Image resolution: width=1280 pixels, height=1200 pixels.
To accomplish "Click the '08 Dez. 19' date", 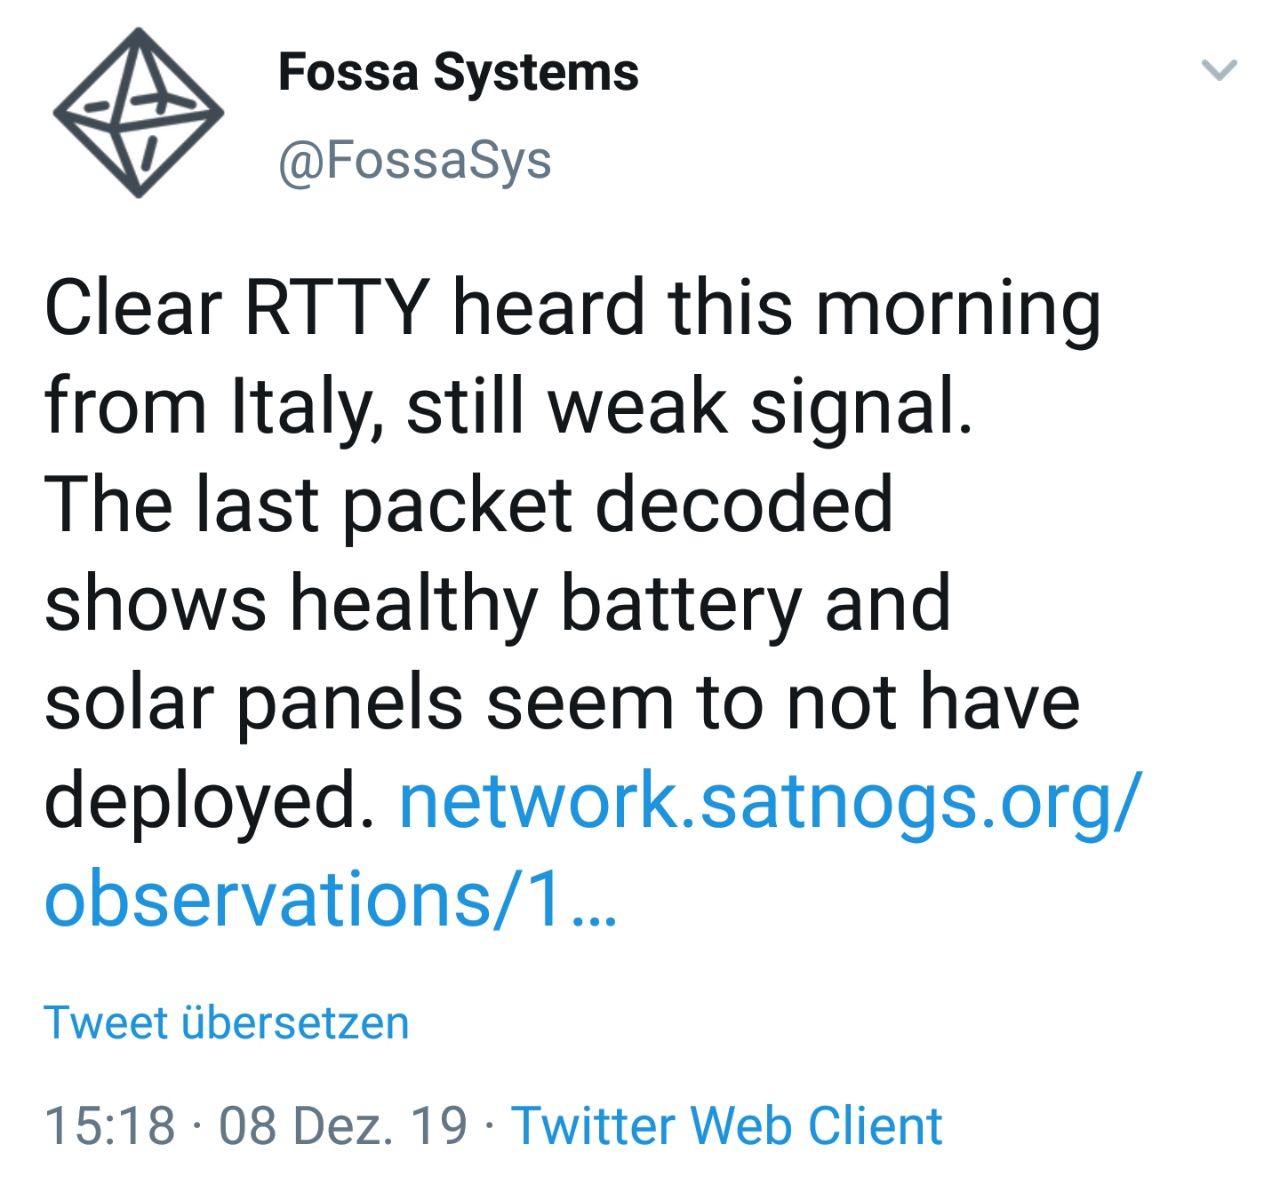I will click(343, 1125).
